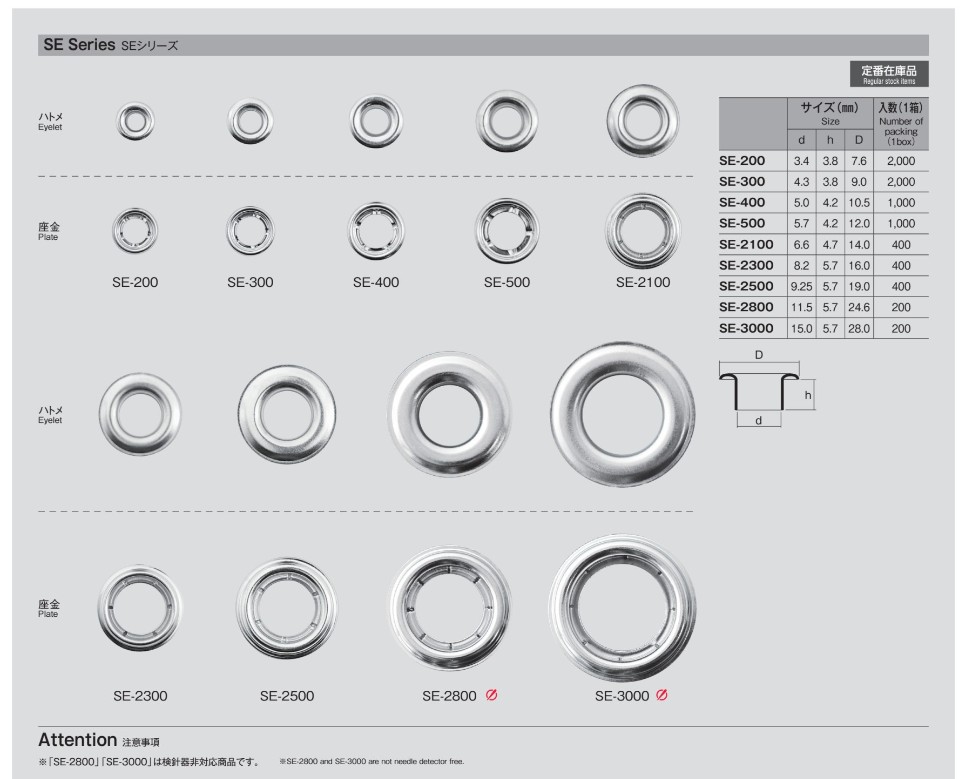Screen dimensions: 967x779
Task: Click the red symbol beside SE-3000 label
Action: tap(662, 696)
